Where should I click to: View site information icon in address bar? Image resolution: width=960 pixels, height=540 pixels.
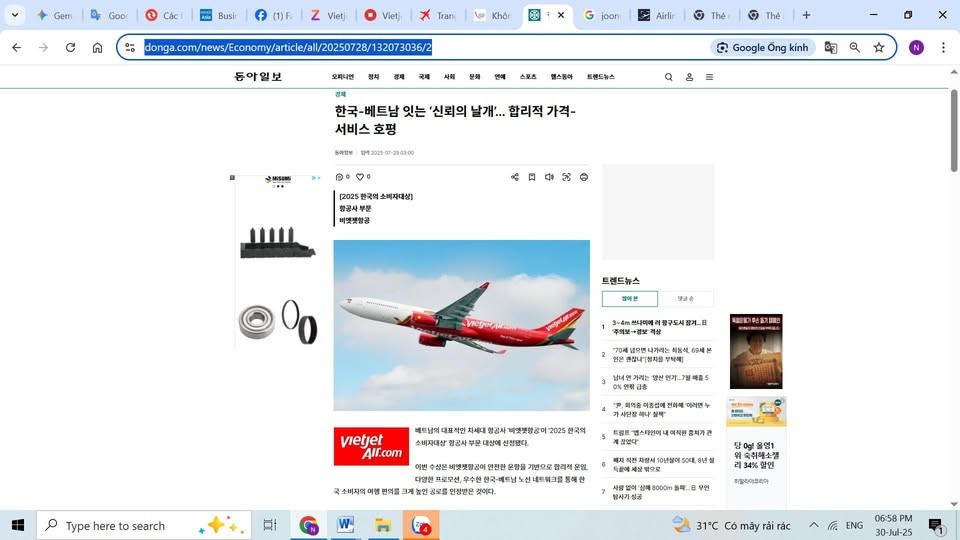129,47
